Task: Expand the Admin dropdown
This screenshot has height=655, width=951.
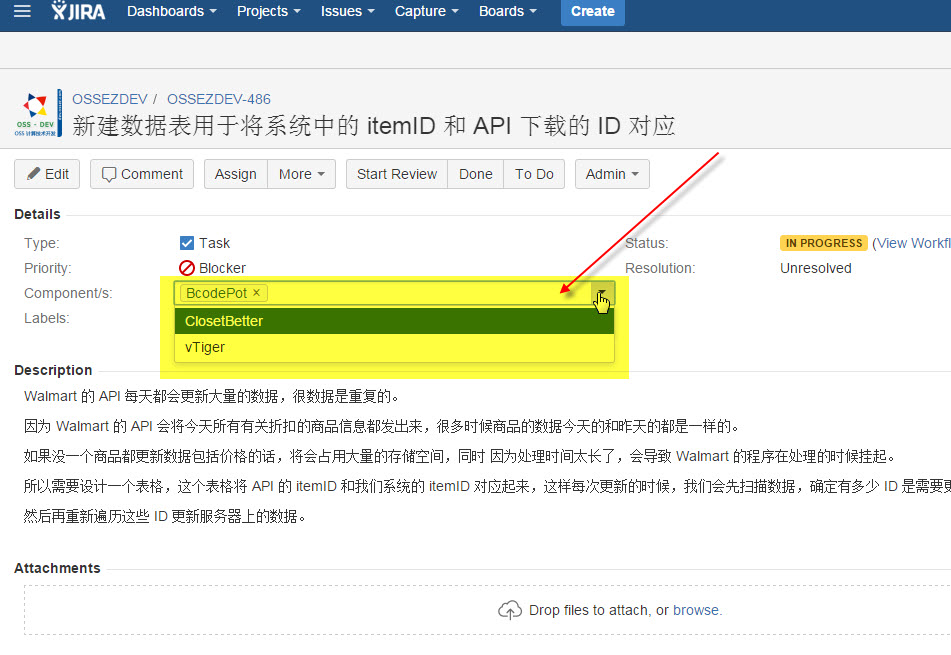Action: point(612,174)
